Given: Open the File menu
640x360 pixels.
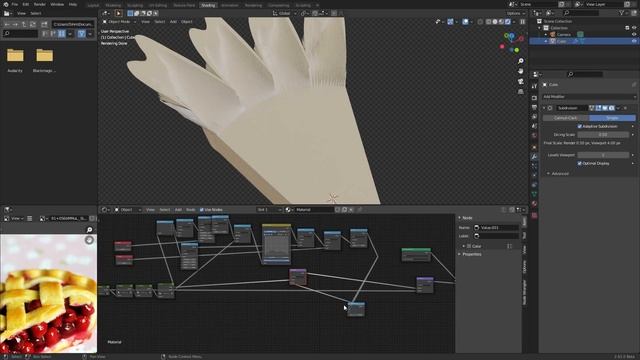Looking at the screenshot, I should (x=15, y=4).
